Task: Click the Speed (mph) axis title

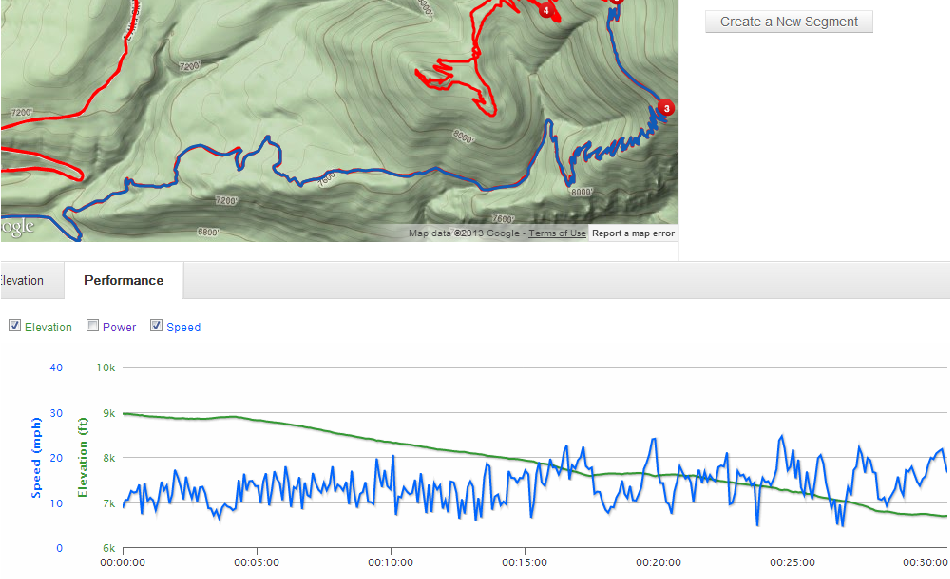Action: 37,458
